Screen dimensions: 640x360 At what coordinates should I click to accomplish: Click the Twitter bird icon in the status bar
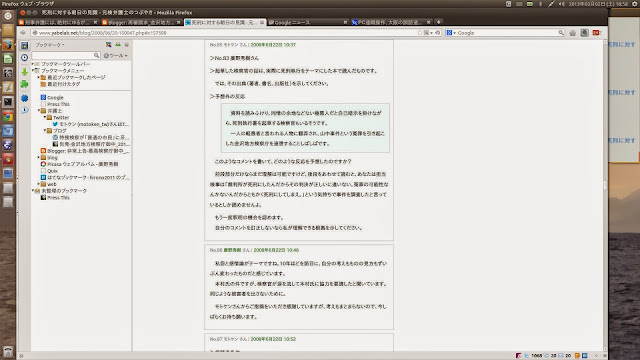[526, 356]
